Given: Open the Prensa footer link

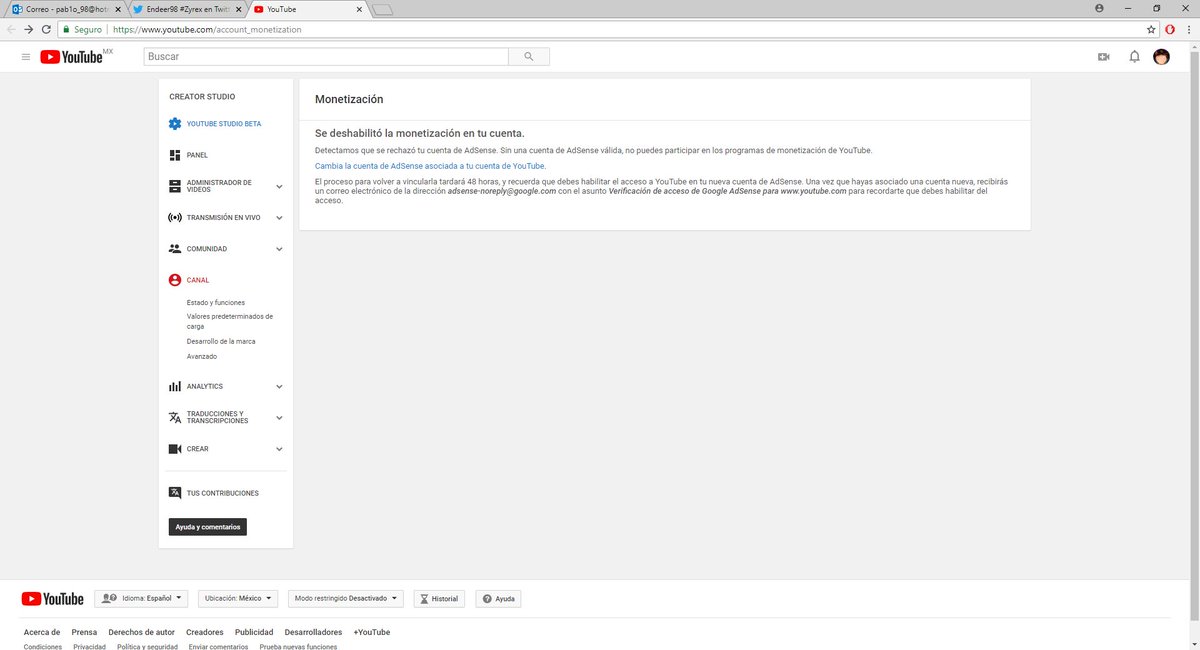Looking at the screenshot, I should pyautogui.click(x=84, y=632).
